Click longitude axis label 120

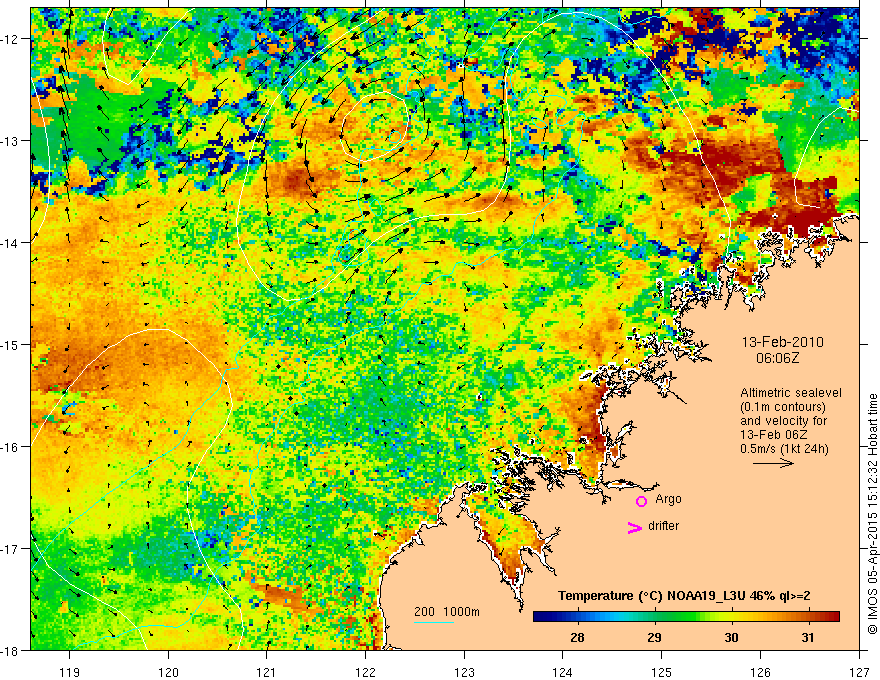point(168,672)
